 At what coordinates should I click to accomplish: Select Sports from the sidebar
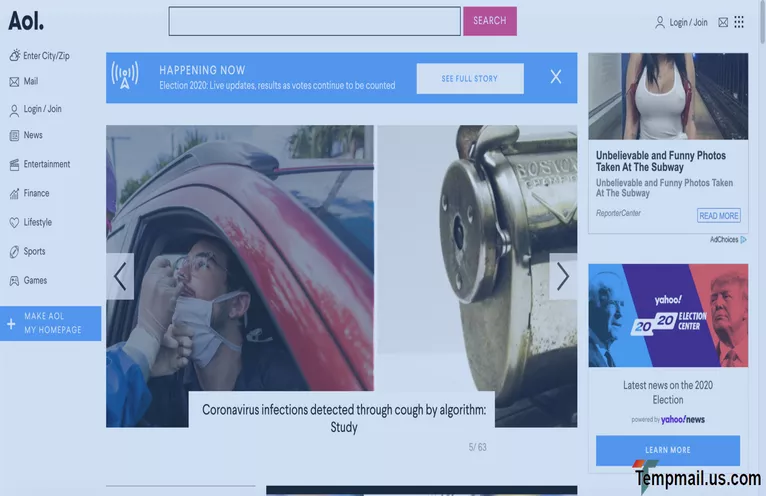[x=34, y=251]
